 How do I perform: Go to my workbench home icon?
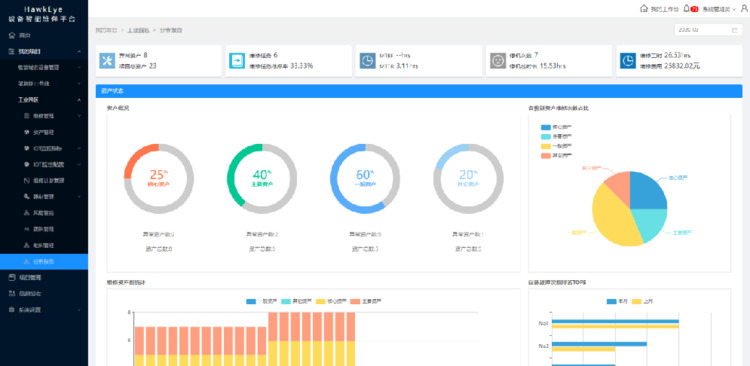coord(644,9)
